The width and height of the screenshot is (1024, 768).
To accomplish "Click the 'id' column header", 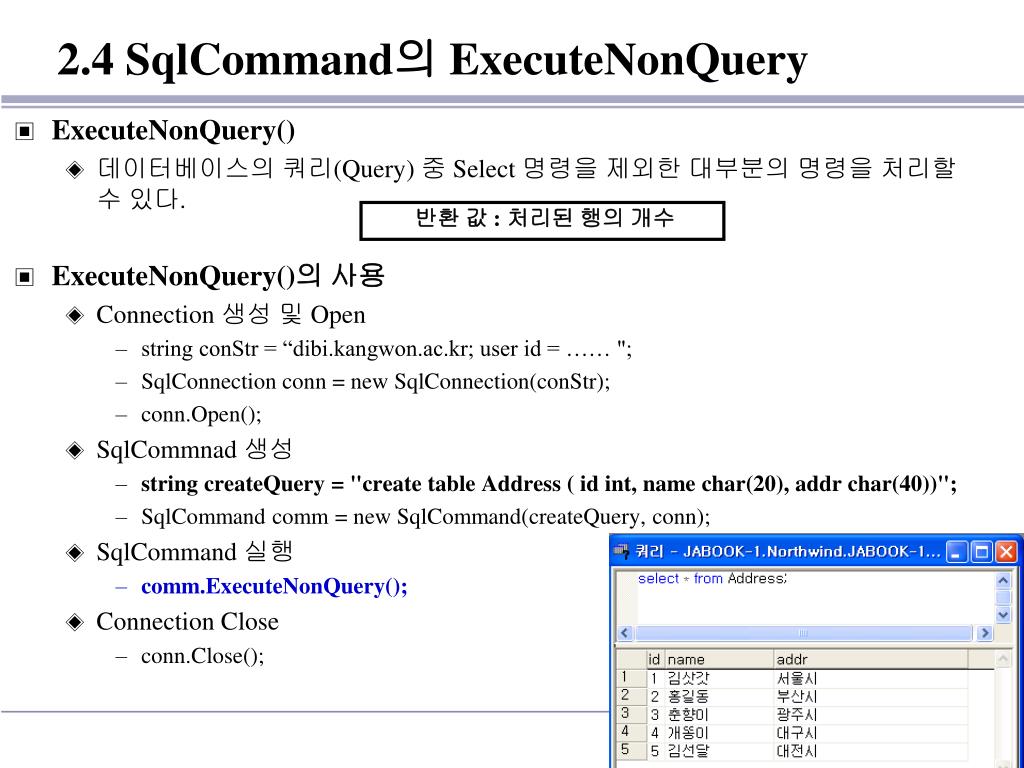I will point(654,660).
